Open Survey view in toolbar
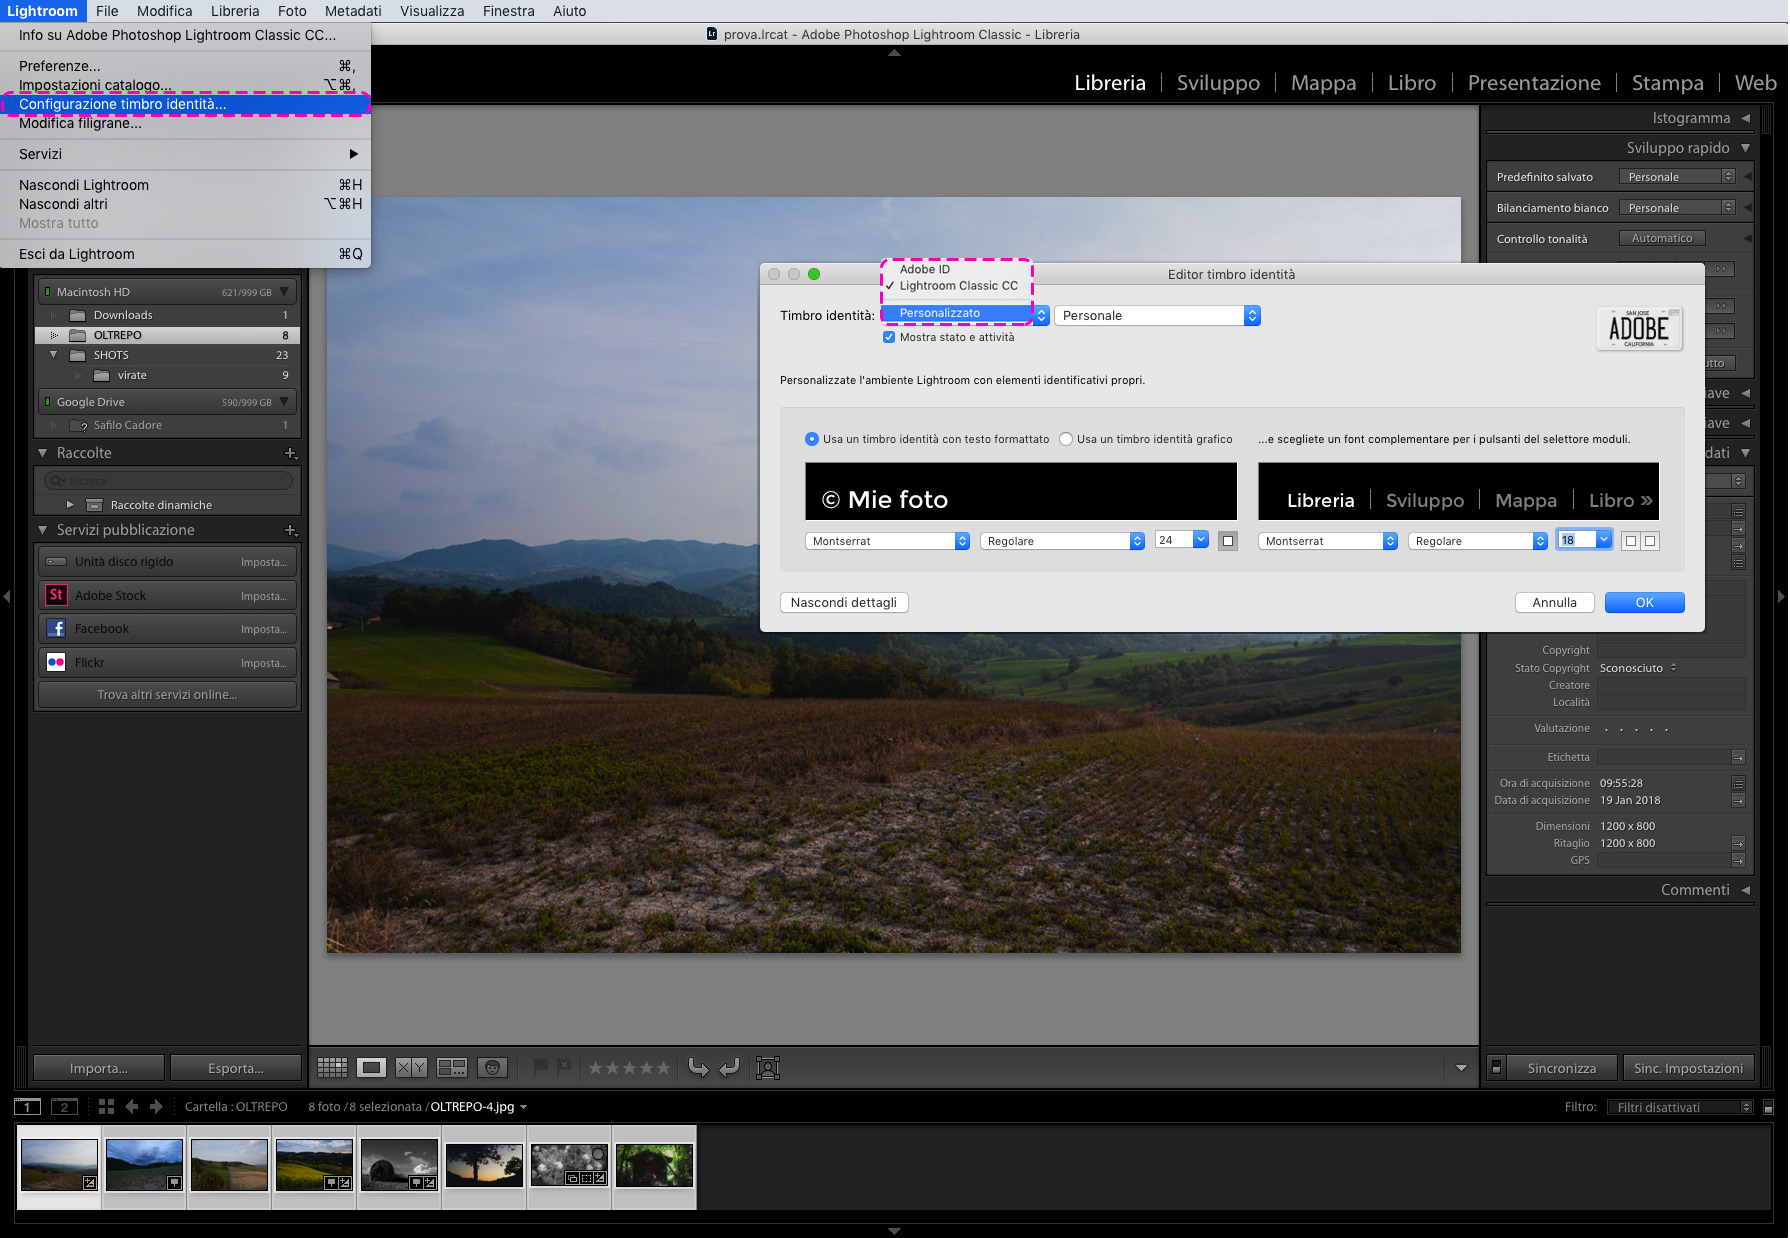Screen dimensions: 1790x1238 (x=452, y=1068)
